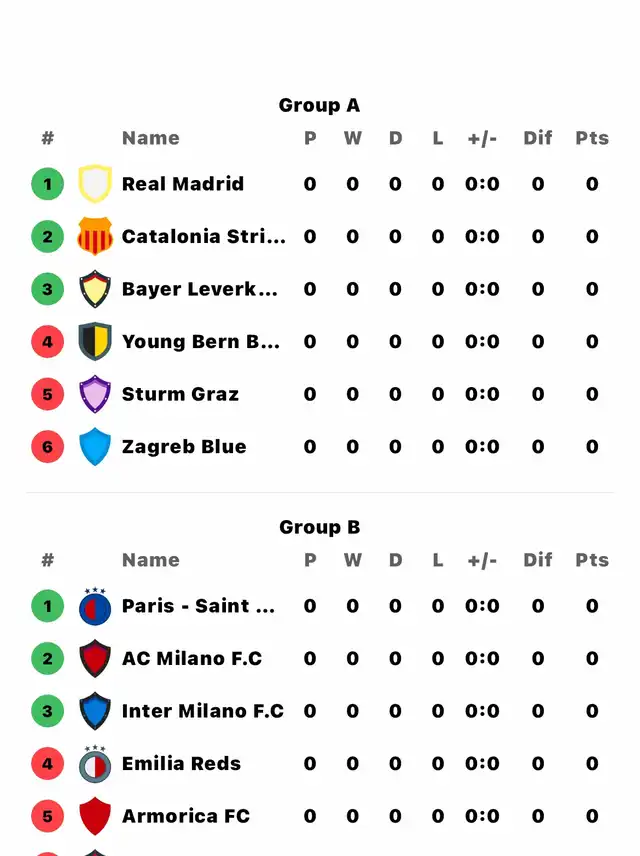Tap the Zagreb Blue shield crest

click(x=95, y=447)
